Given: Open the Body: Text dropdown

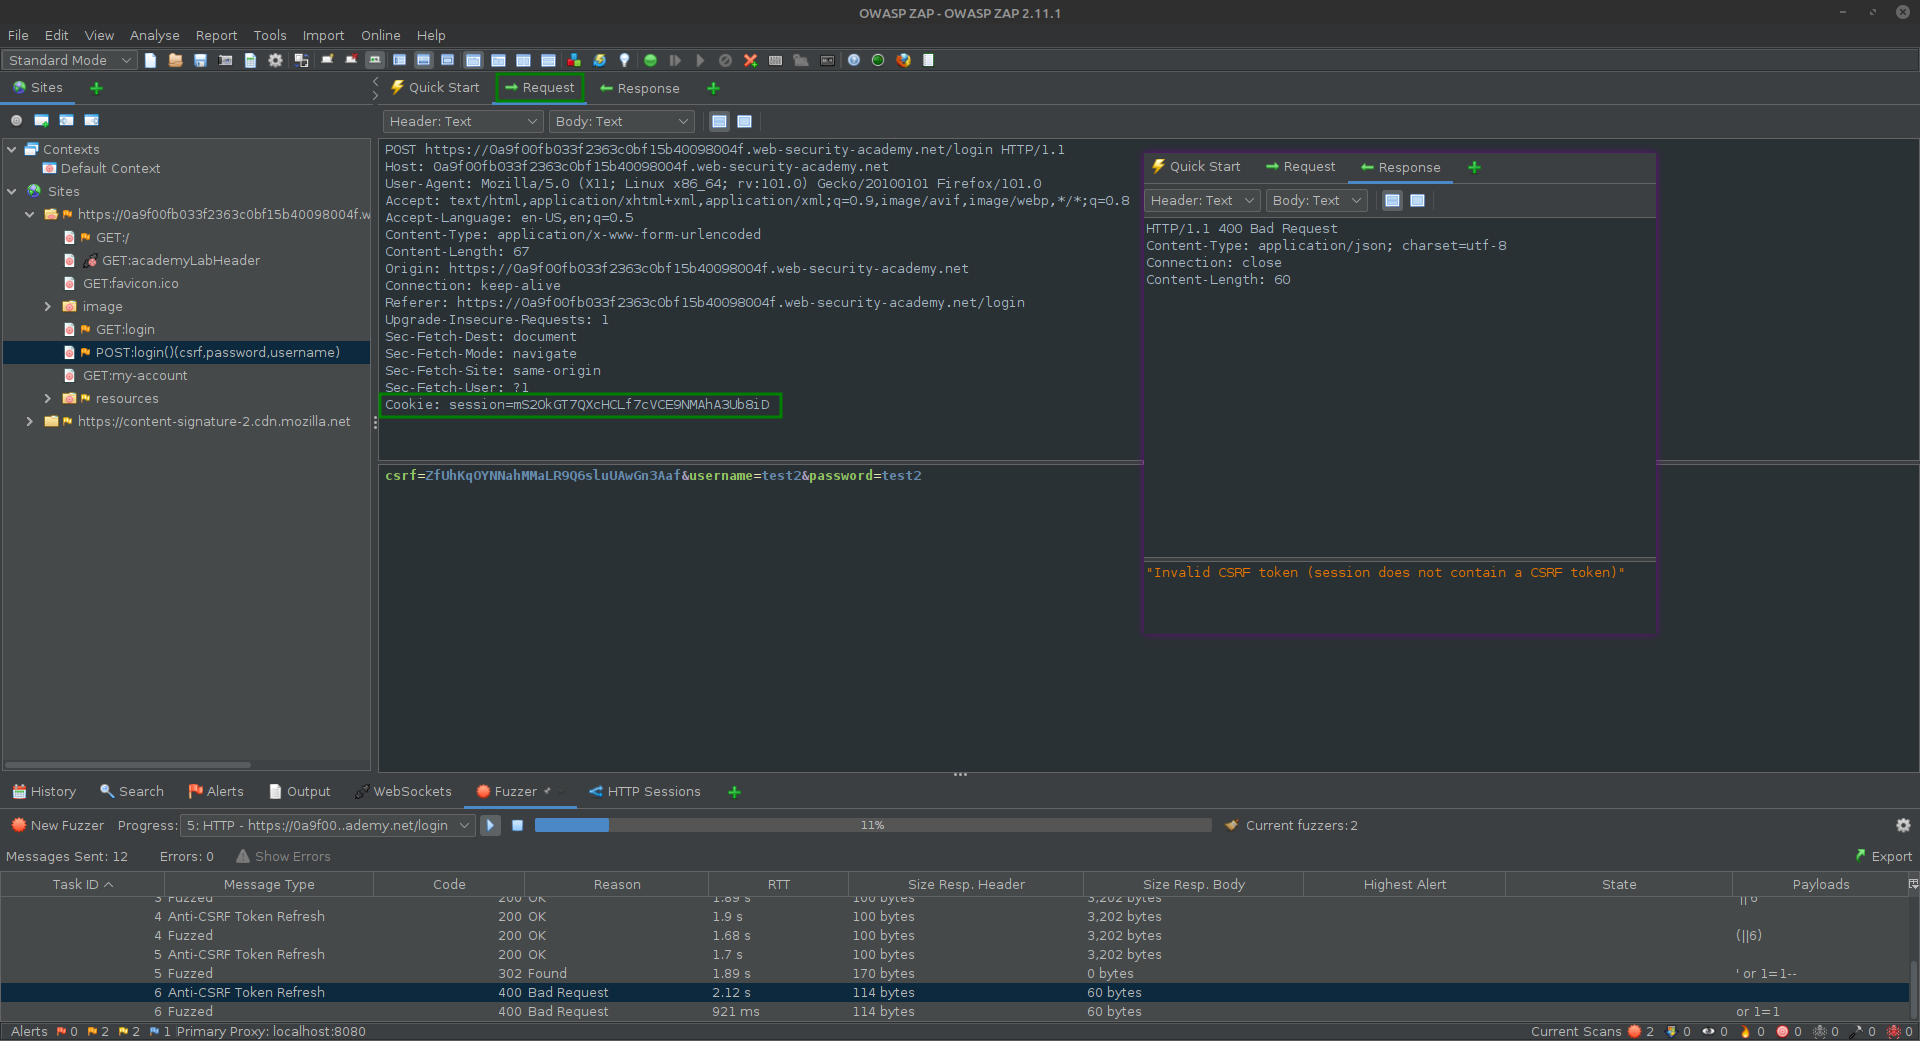Looking at the screenshot, I should point(621,121).
